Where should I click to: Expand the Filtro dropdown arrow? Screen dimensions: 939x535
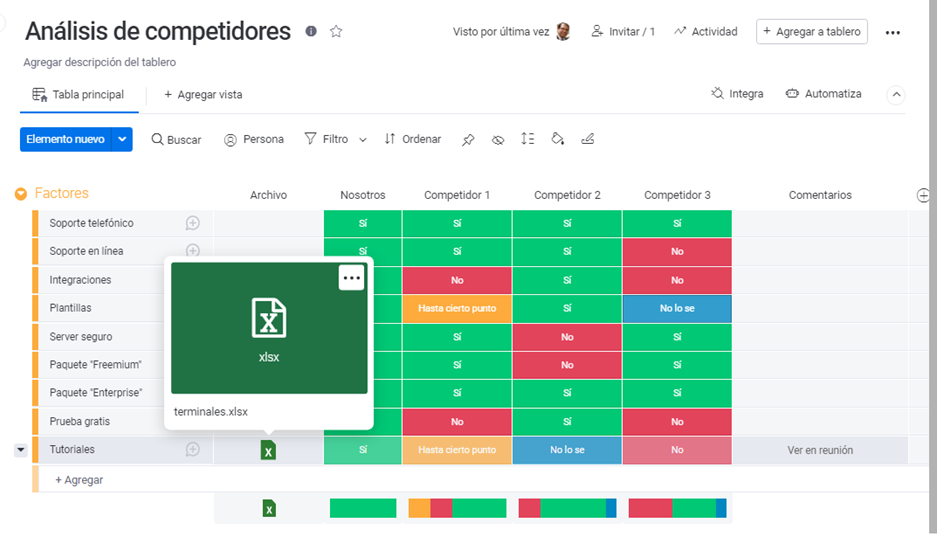(x=363, y=140)
